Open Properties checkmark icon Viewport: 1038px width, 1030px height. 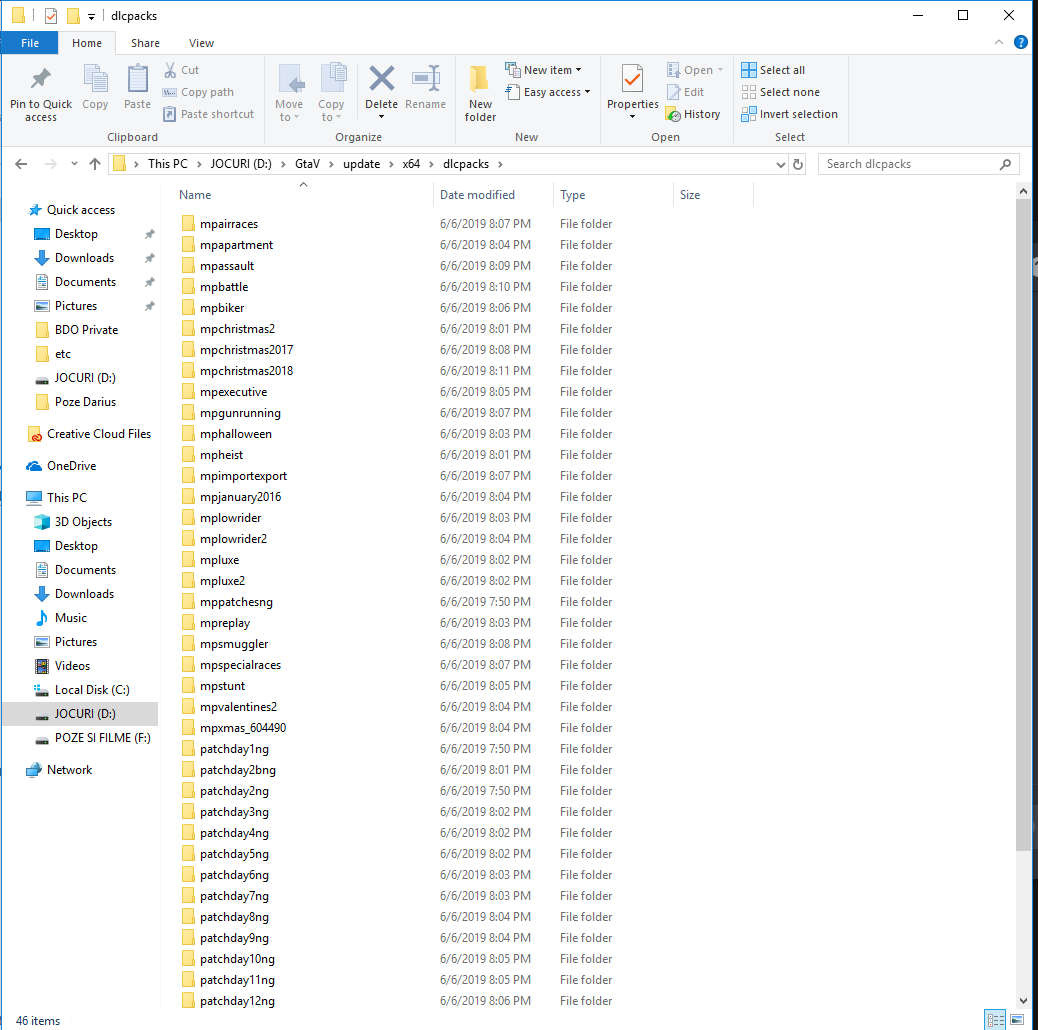point(632,79)
